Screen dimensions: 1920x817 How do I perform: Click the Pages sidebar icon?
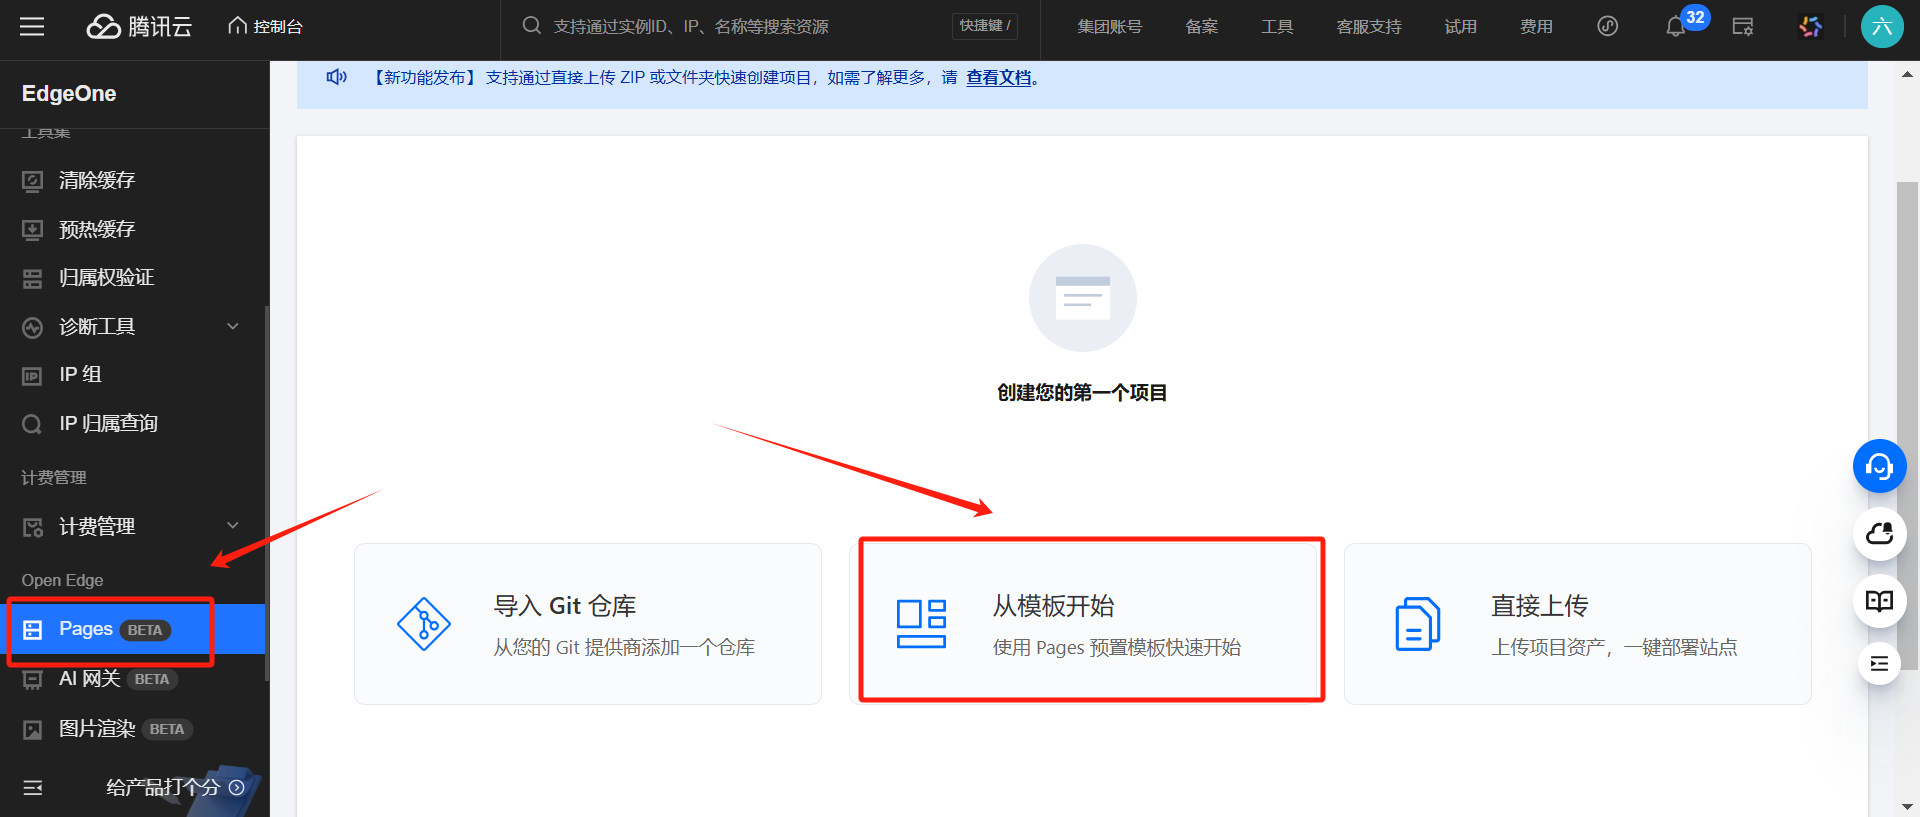pyautogui.click(x=33, y=630)
